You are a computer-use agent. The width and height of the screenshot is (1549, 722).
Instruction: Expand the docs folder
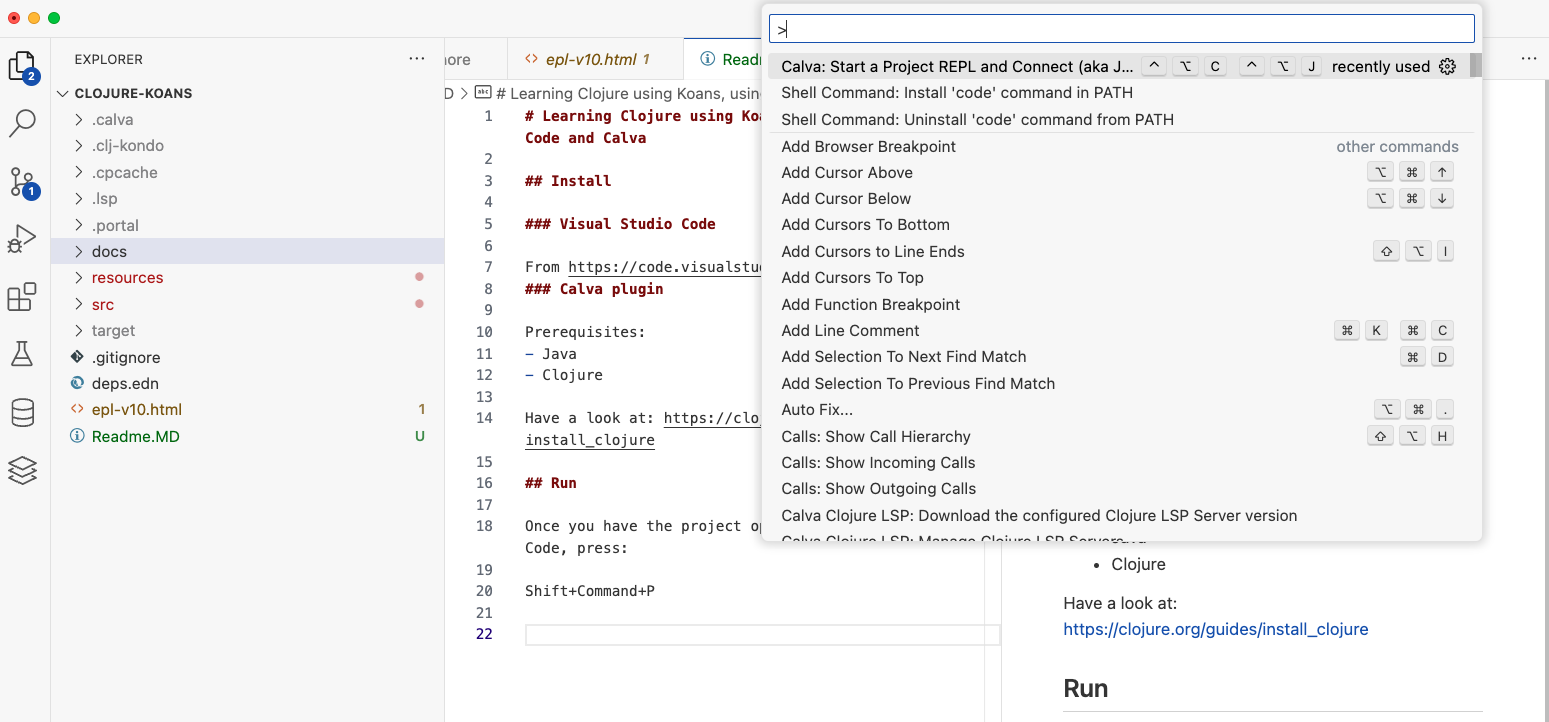click(80, 251)
